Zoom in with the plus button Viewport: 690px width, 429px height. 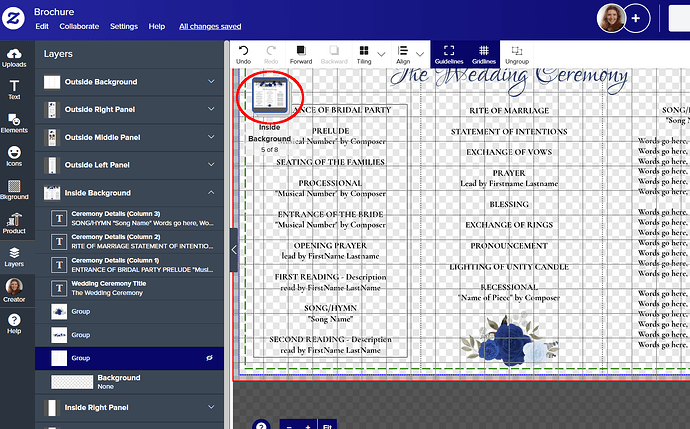(x=308, y=426)
